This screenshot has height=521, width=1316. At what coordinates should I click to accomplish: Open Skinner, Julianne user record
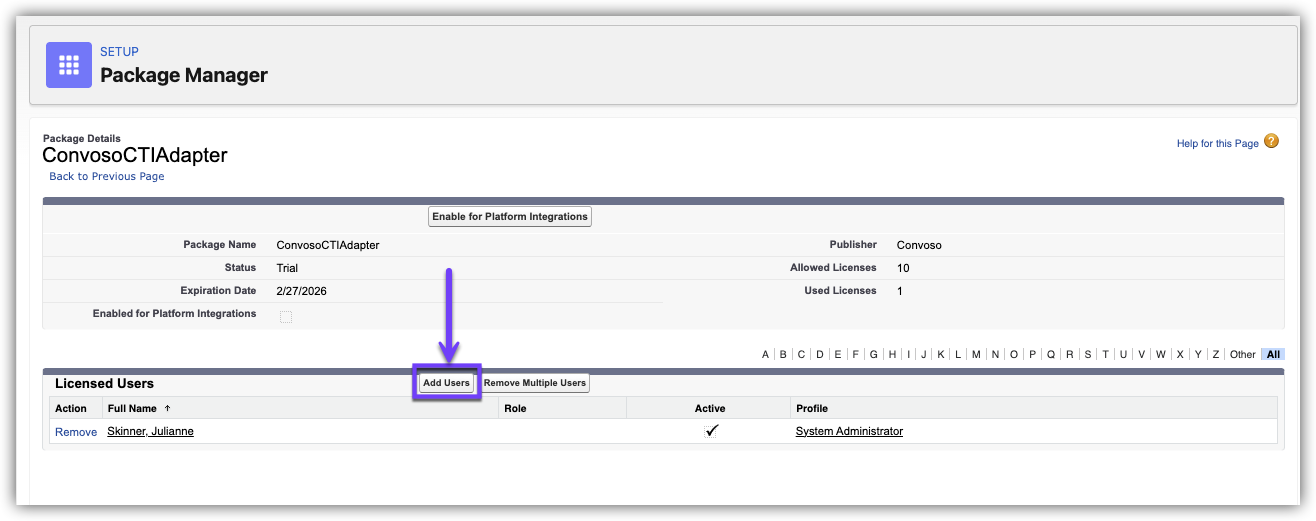(x=150, y=431)
